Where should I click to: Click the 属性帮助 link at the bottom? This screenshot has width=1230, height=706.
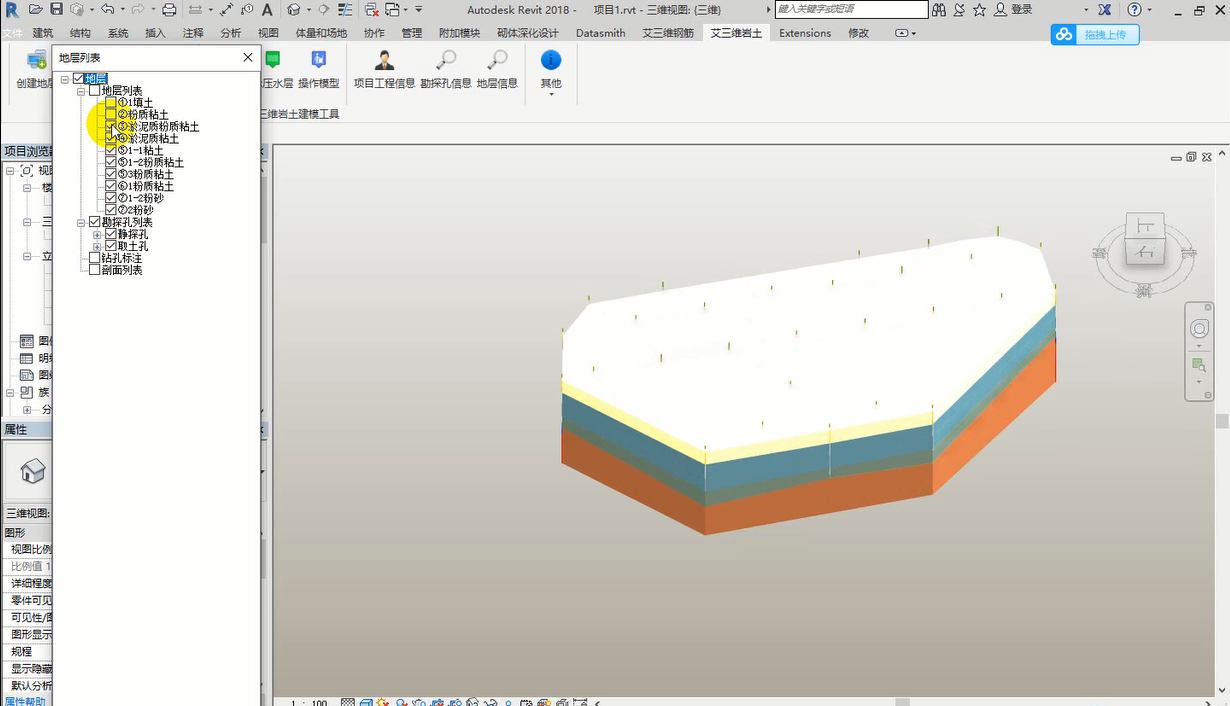25,700
